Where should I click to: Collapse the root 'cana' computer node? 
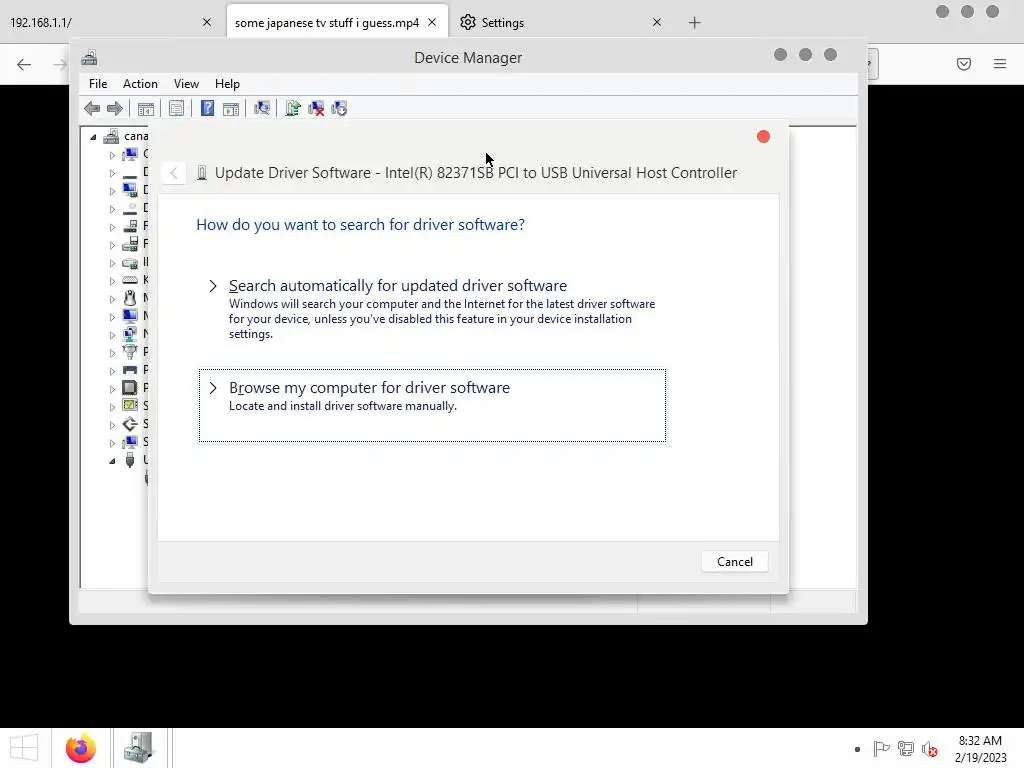93,137
